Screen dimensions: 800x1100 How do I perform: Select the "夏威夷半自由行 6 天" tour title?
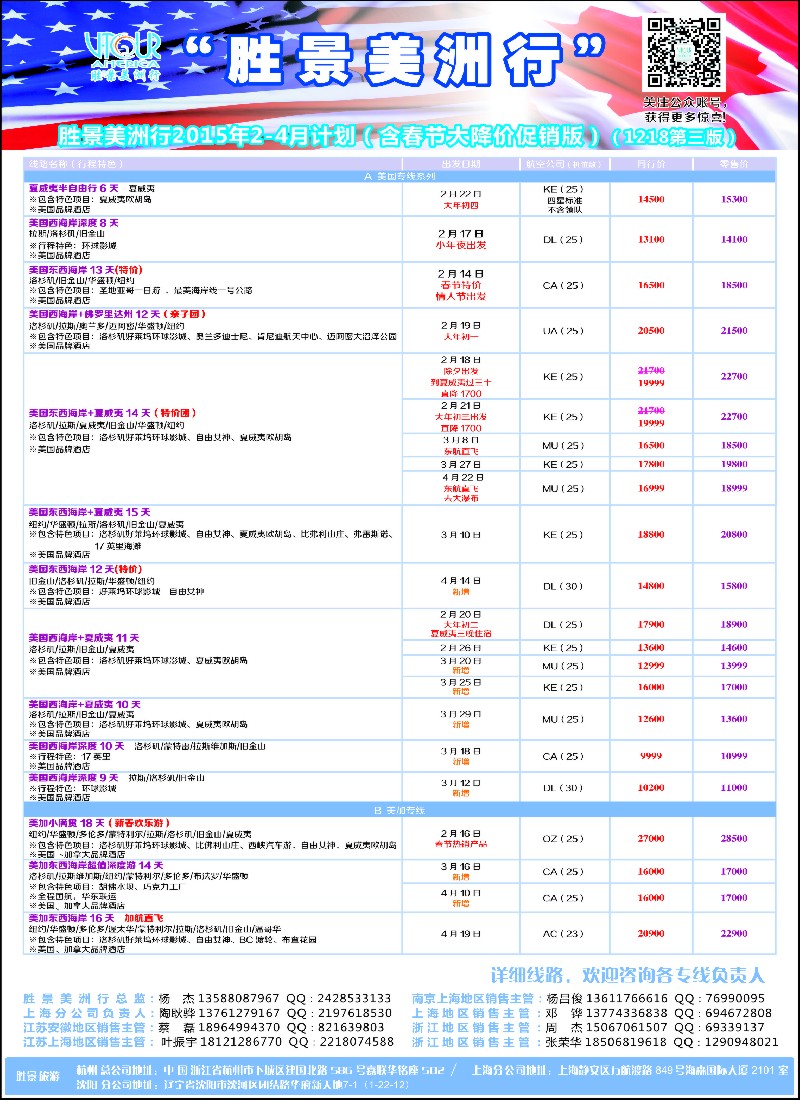[x=74, y=189]
